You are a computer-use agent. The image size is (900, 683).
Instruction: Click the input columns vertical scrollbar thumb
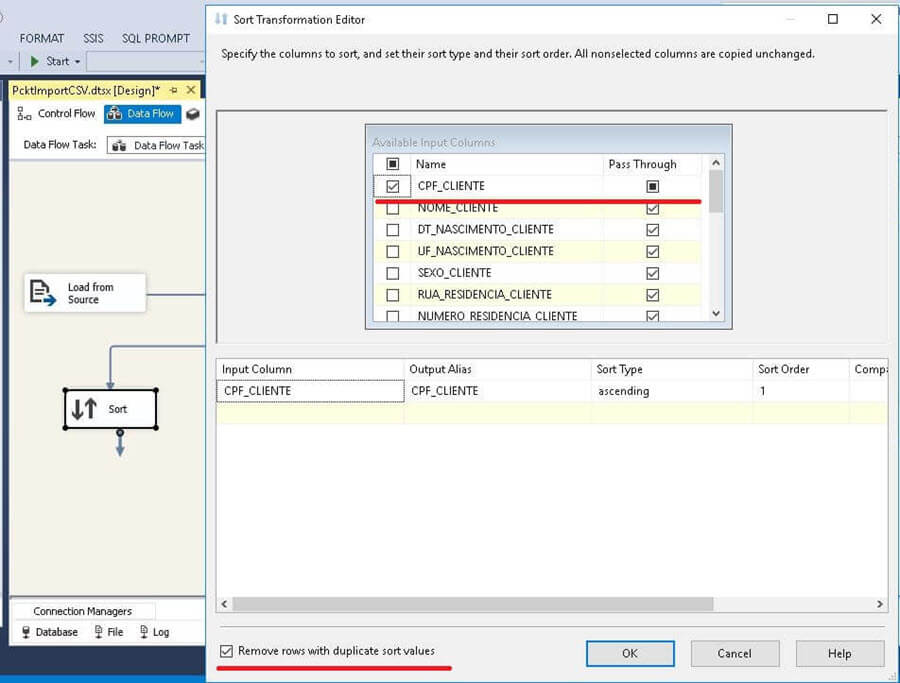coord(716,192)
